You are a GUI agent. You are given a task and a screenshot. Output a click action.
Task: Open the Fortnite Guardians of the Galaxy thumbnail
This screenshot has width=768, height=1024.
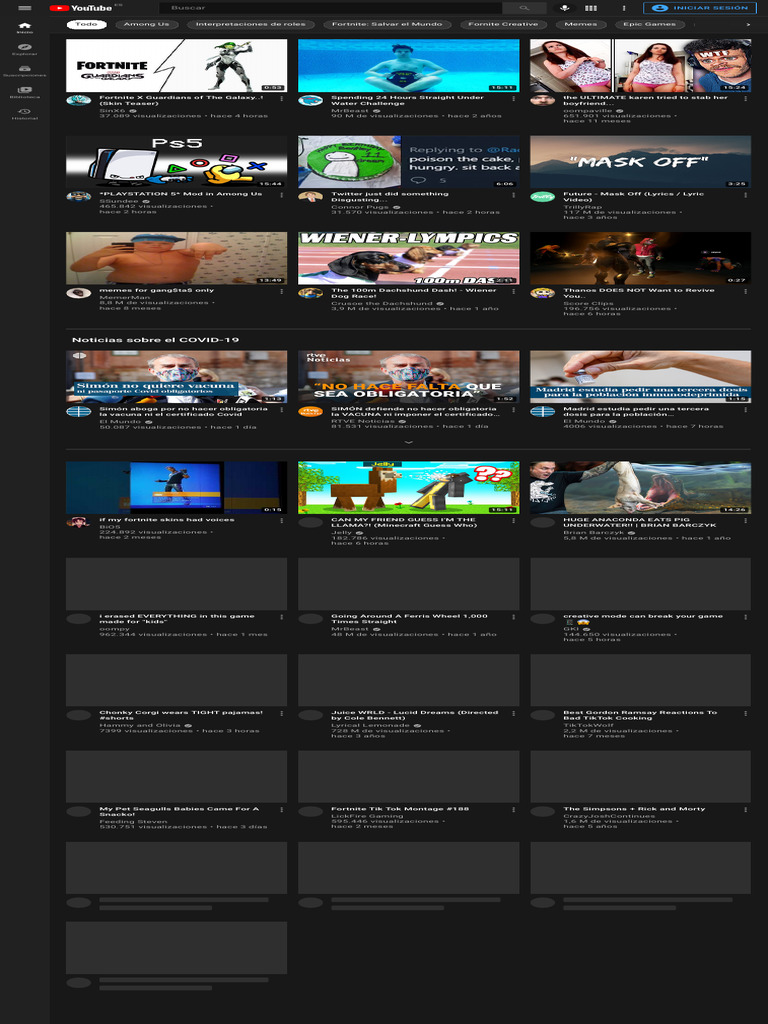[176, 65]
